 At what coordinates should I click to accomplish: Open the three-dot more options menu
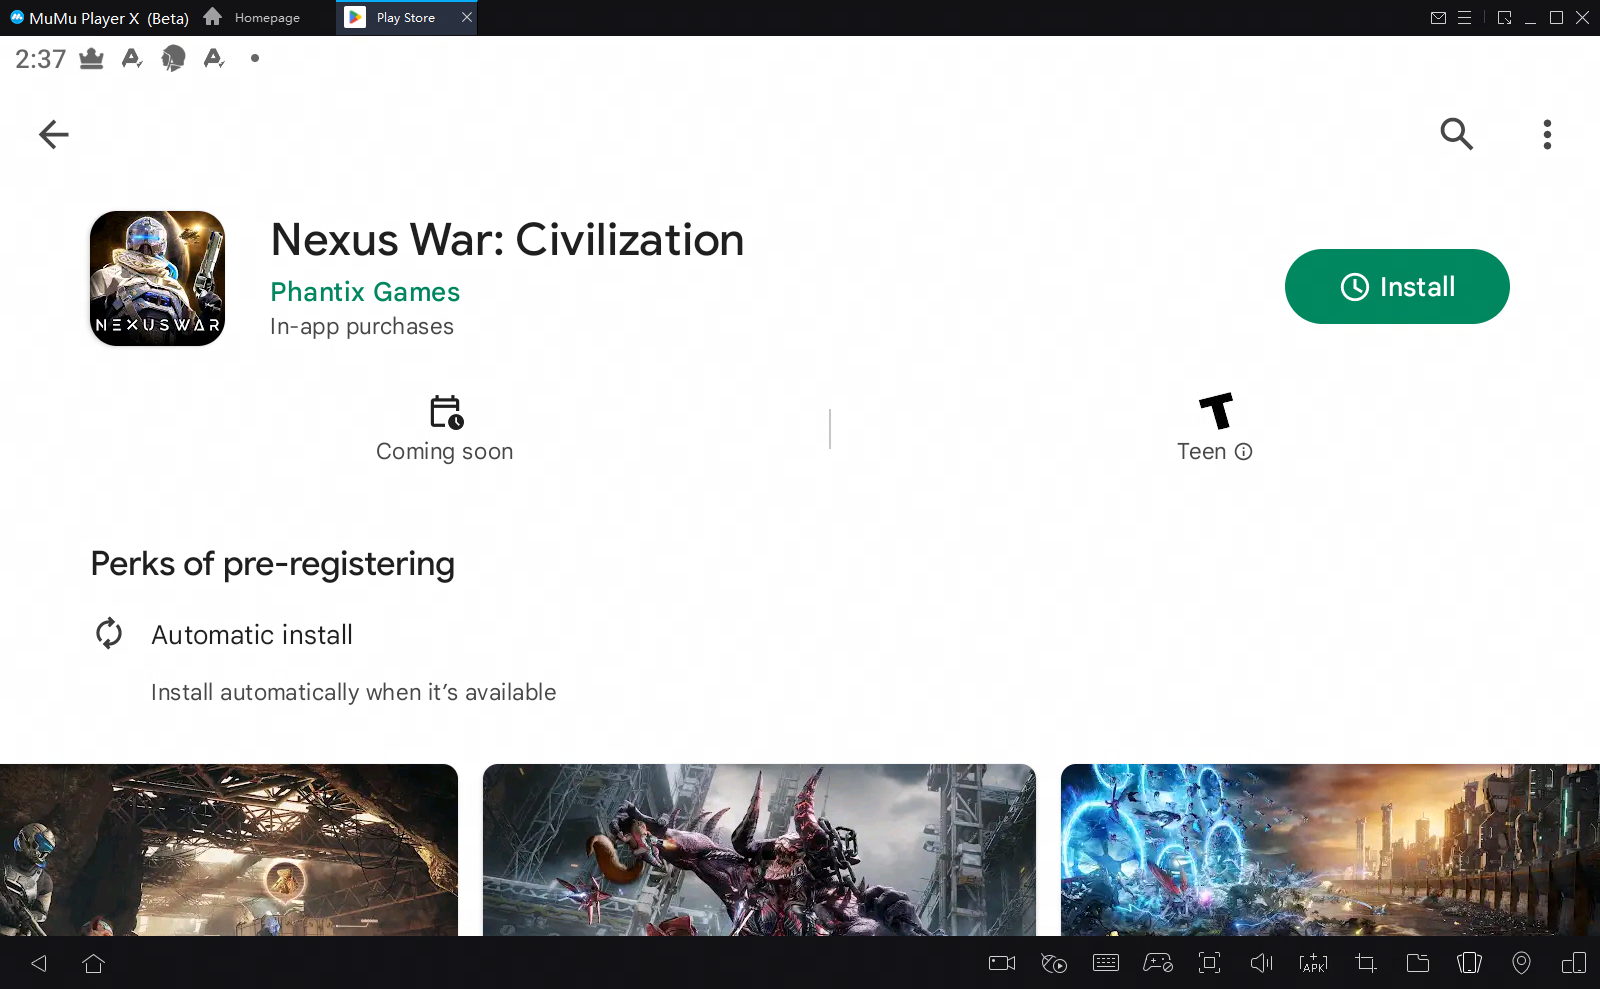pos(1547,134)
